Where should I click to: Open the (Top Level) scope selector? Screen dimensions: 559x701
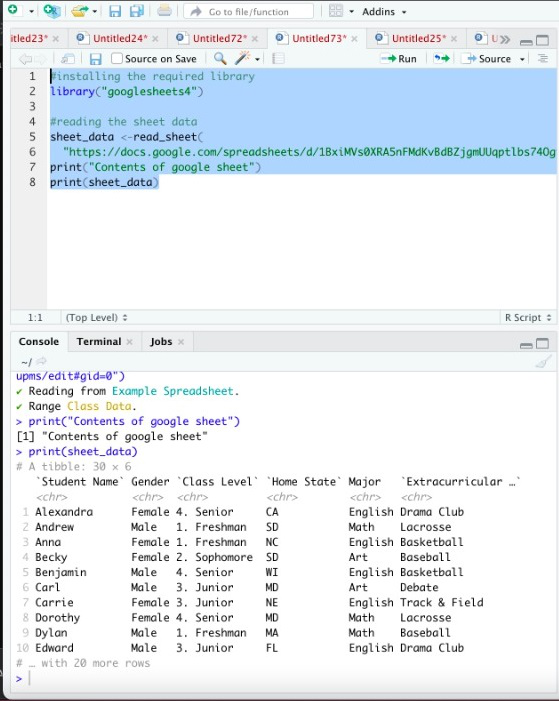click(x=96, y=317)
